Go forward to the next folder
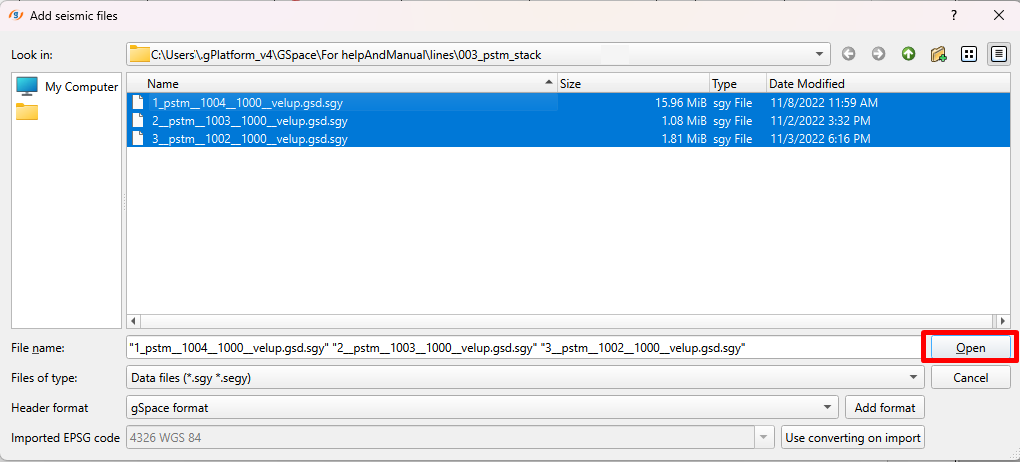 [x=878, y=55]
